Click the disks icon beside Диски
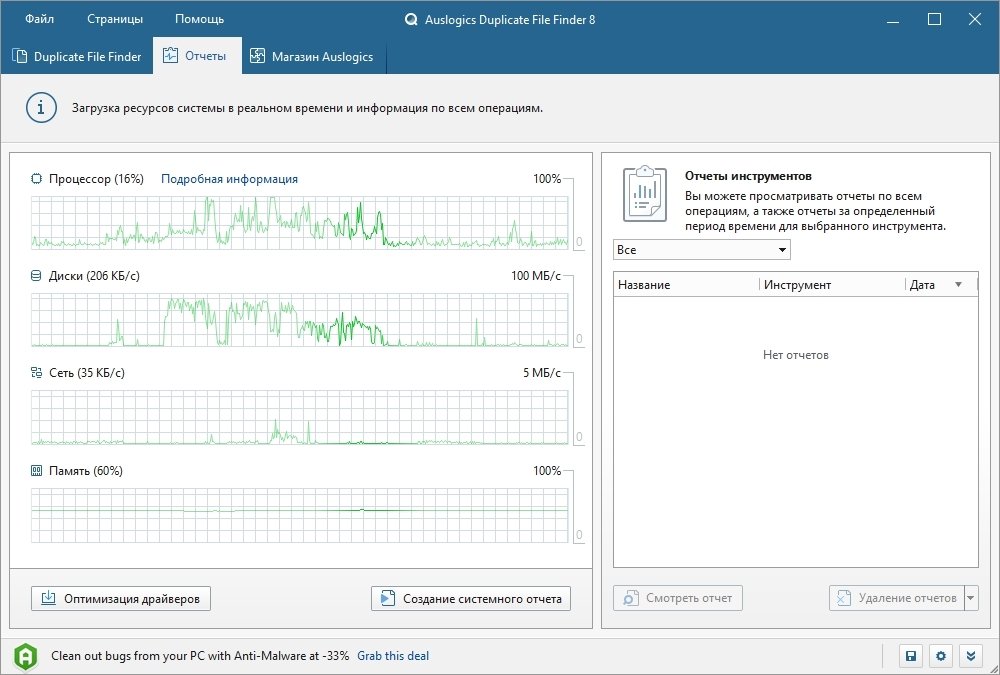Viewport: 1000px width, 675px height. [37, 276]
